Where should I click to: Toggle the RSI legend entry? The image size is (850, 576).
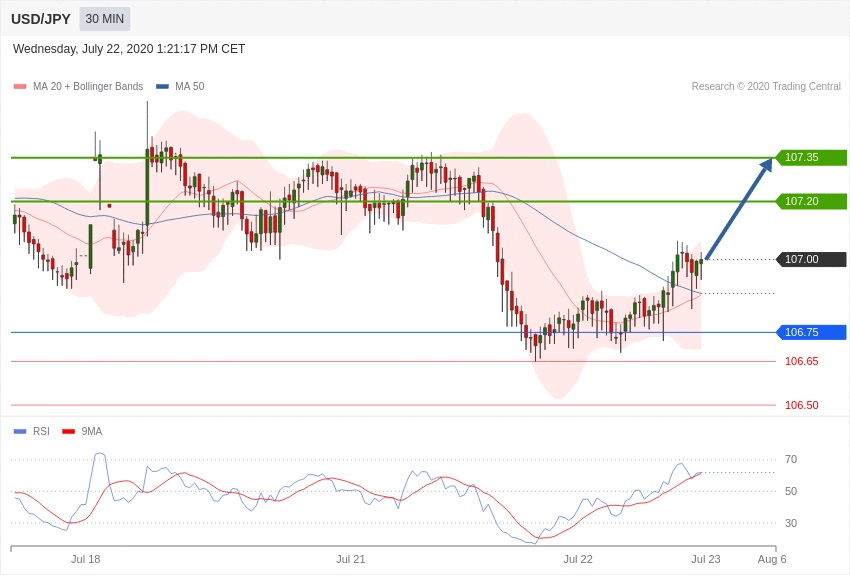pos(41,432)
